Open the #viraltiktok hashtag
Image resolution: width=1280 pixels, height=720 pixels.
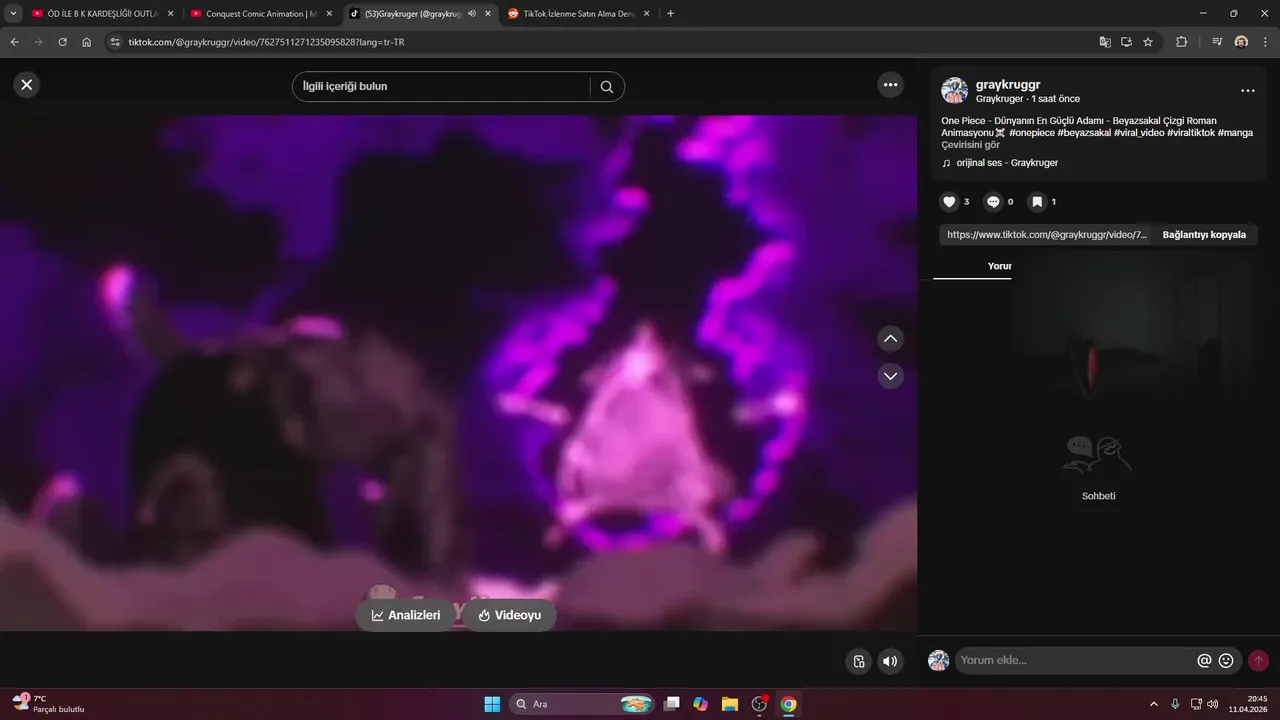(1191, 133)
